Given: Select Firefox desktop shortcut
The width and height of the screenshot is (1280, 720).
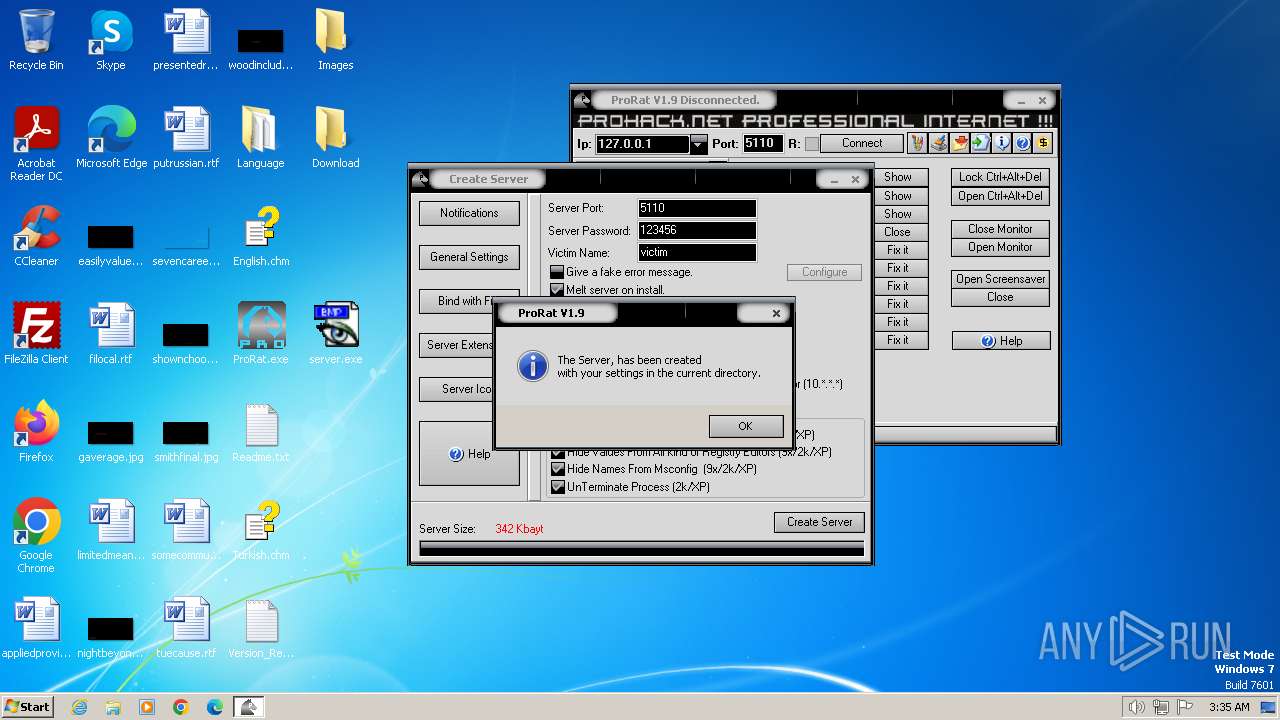Looking at the screenshot, I should coord(36,431).
